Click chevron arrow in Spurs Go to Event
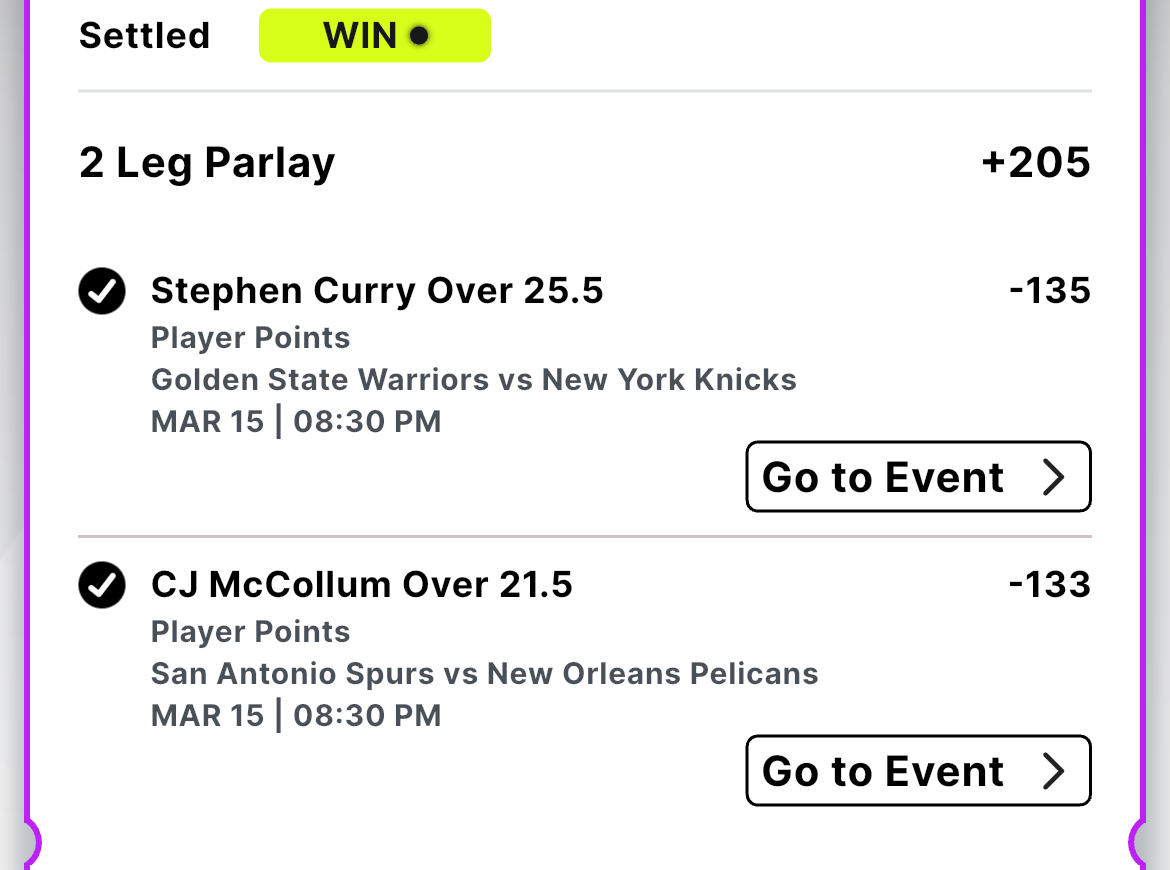 click(1053, 771)
